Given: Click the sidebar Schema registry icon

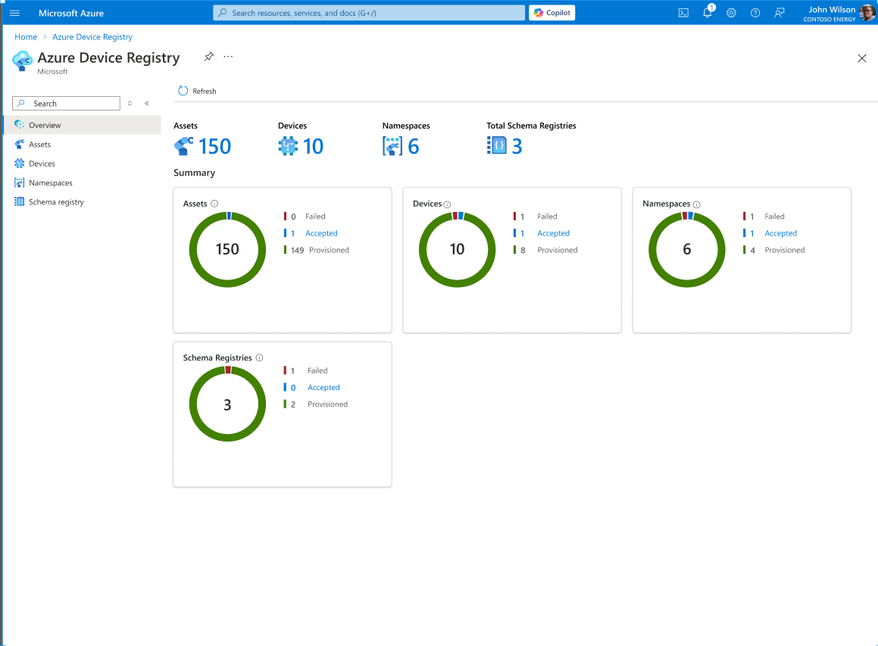Looking at the screenshot, I should pyautogui.click(x=19, y=202).
